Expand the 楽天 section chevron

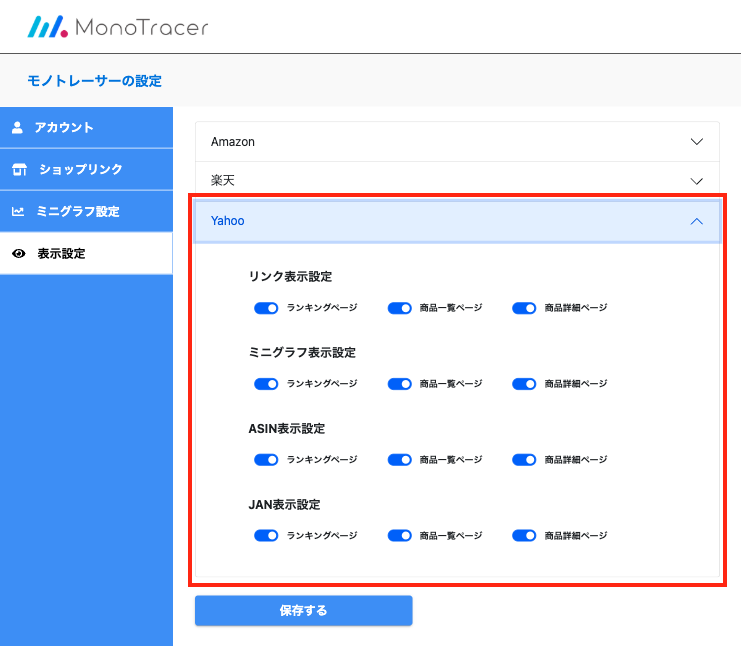(697, 181)
